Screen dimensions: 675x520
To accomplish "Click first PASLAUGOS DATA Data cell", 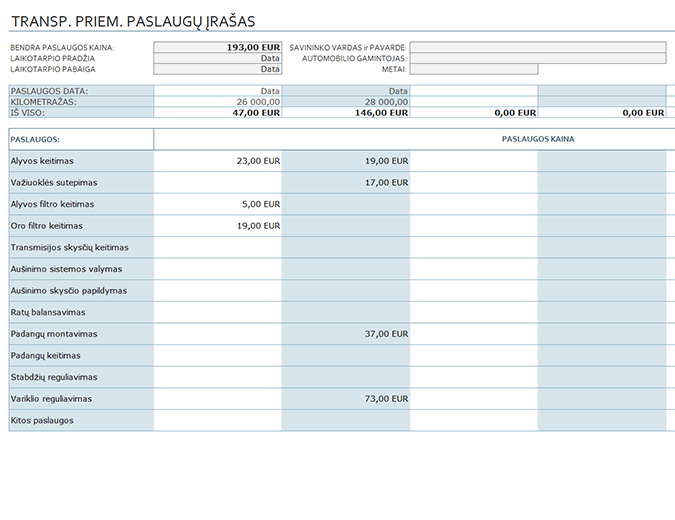I will (217, 91).
